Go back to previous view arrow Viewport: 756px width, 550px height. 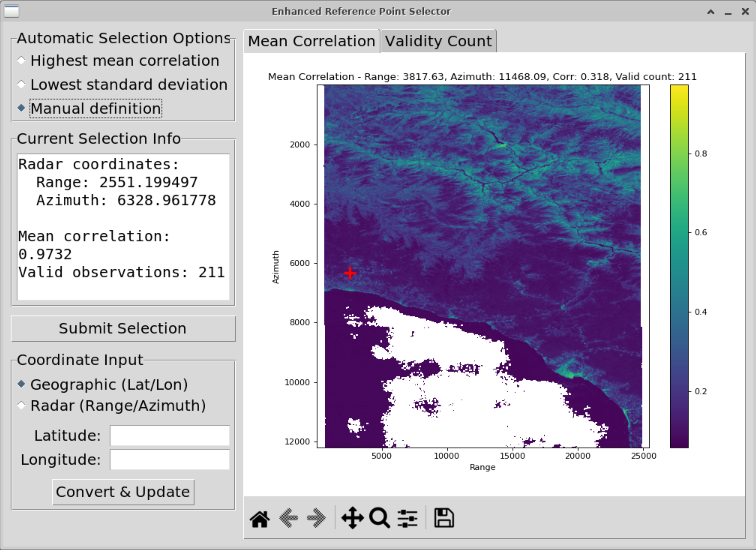(x=288, y=519)
